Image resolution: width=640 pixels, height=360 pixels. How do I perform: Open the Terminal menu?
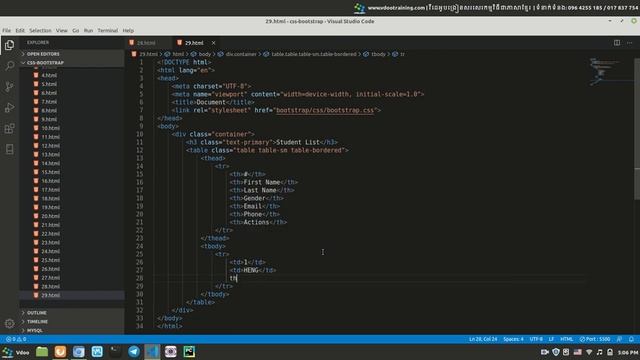(x=107, y=31)
